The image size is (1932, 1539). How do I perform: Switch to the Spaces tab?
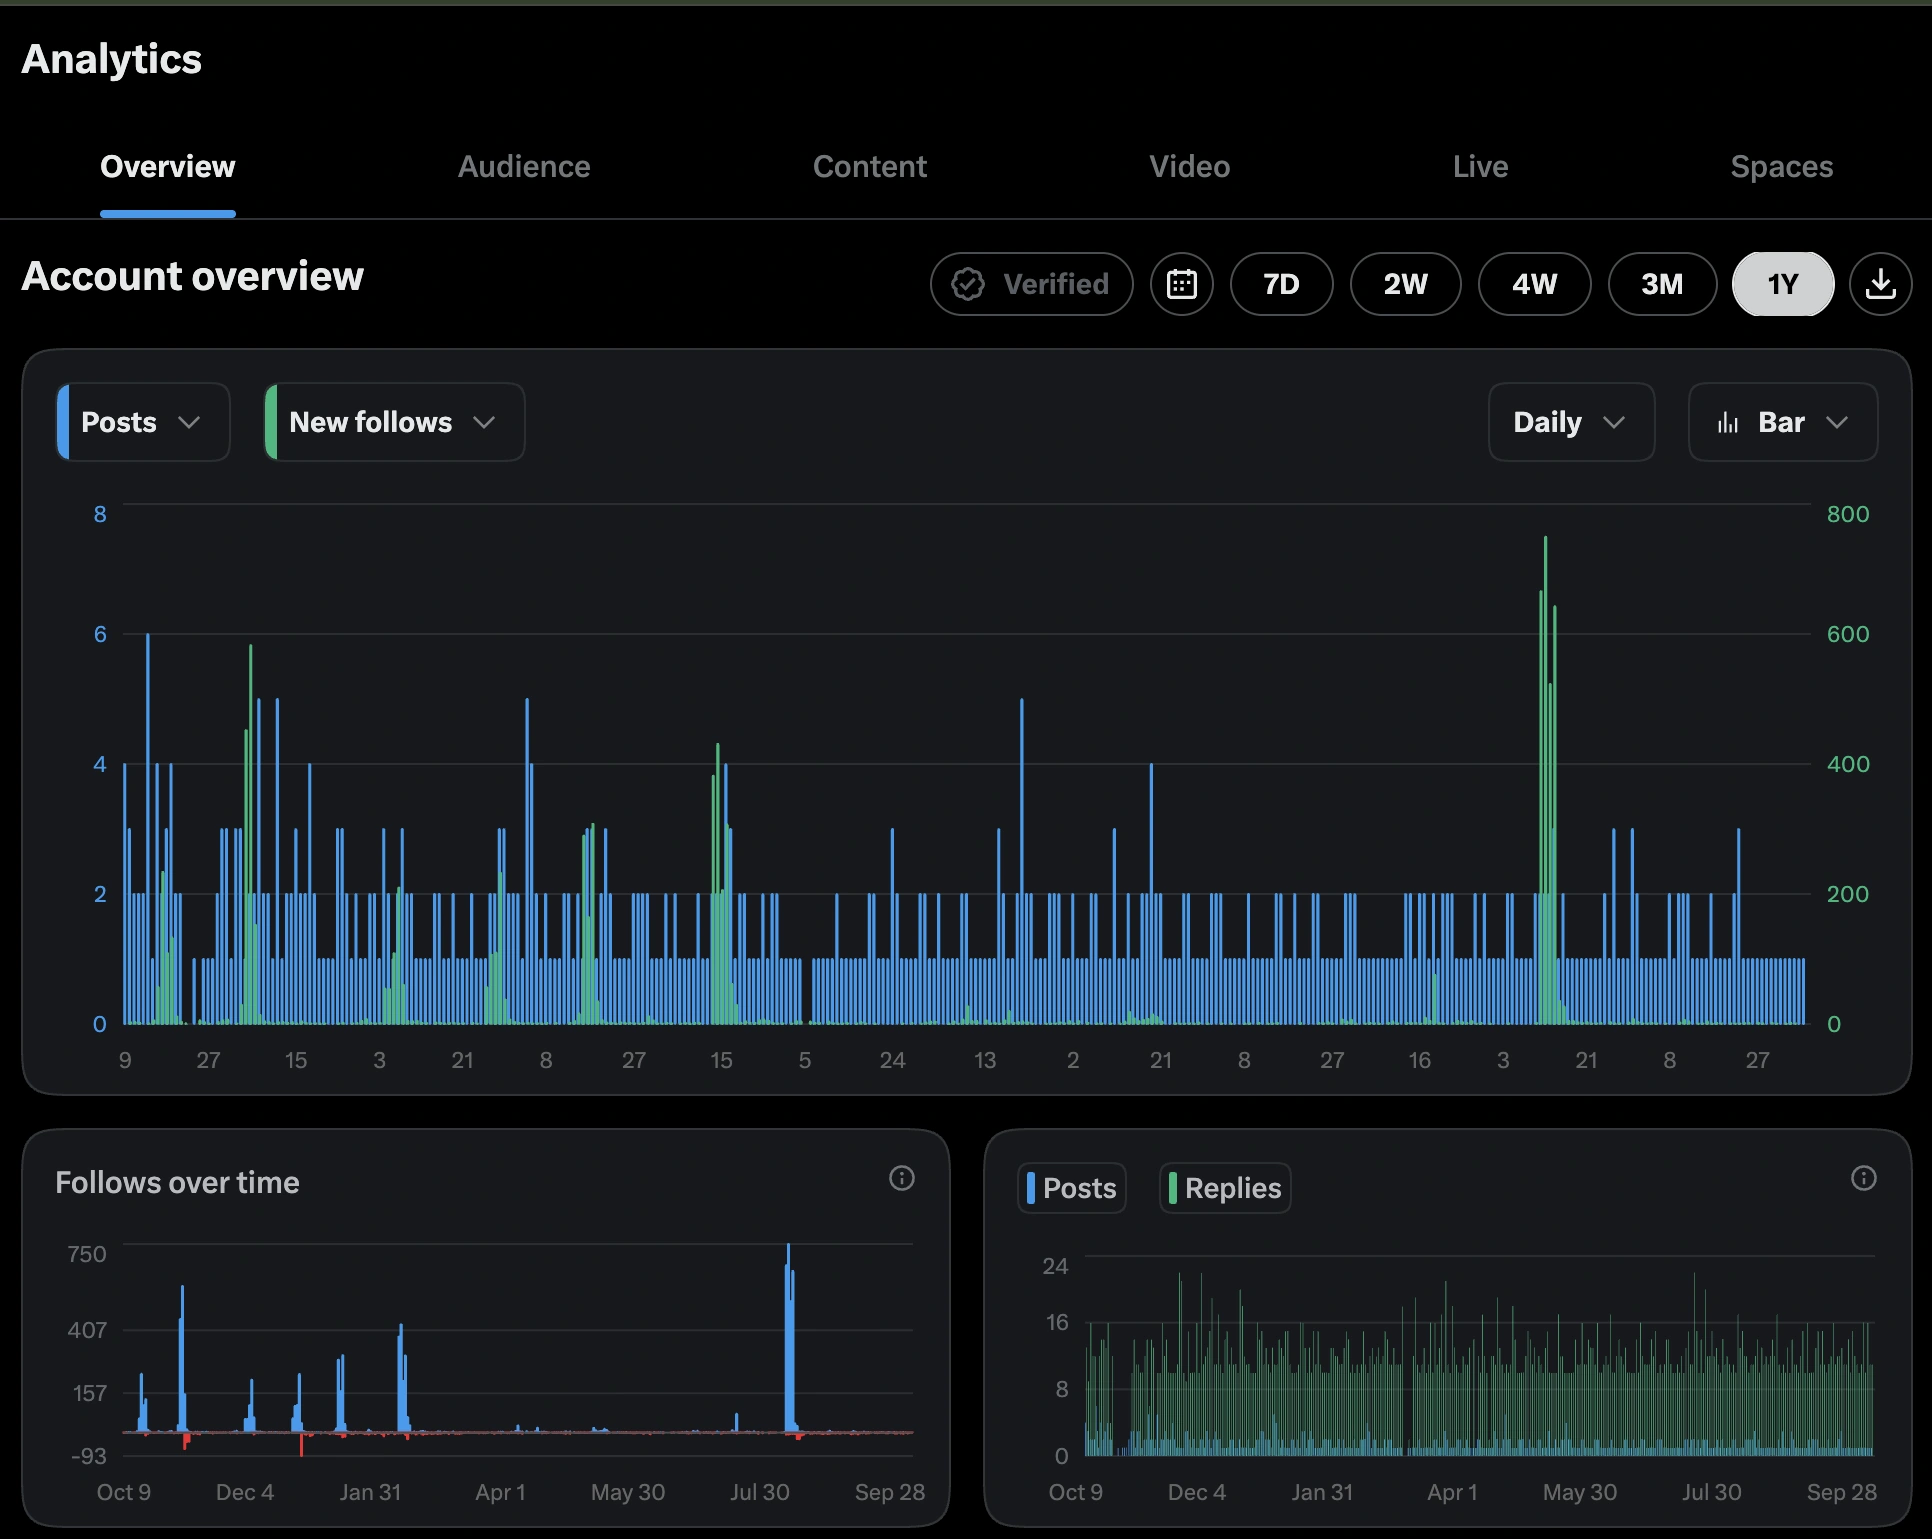pyautogui.click(x=1782, y=167)
